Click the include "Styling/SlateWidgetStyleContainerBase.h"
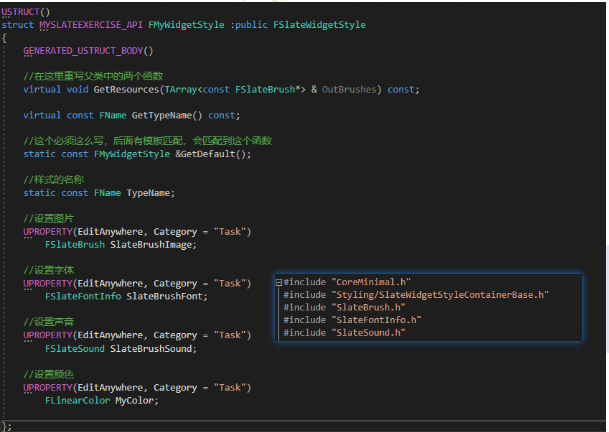Viewport: 609px width, 432px height. [416, 295]
